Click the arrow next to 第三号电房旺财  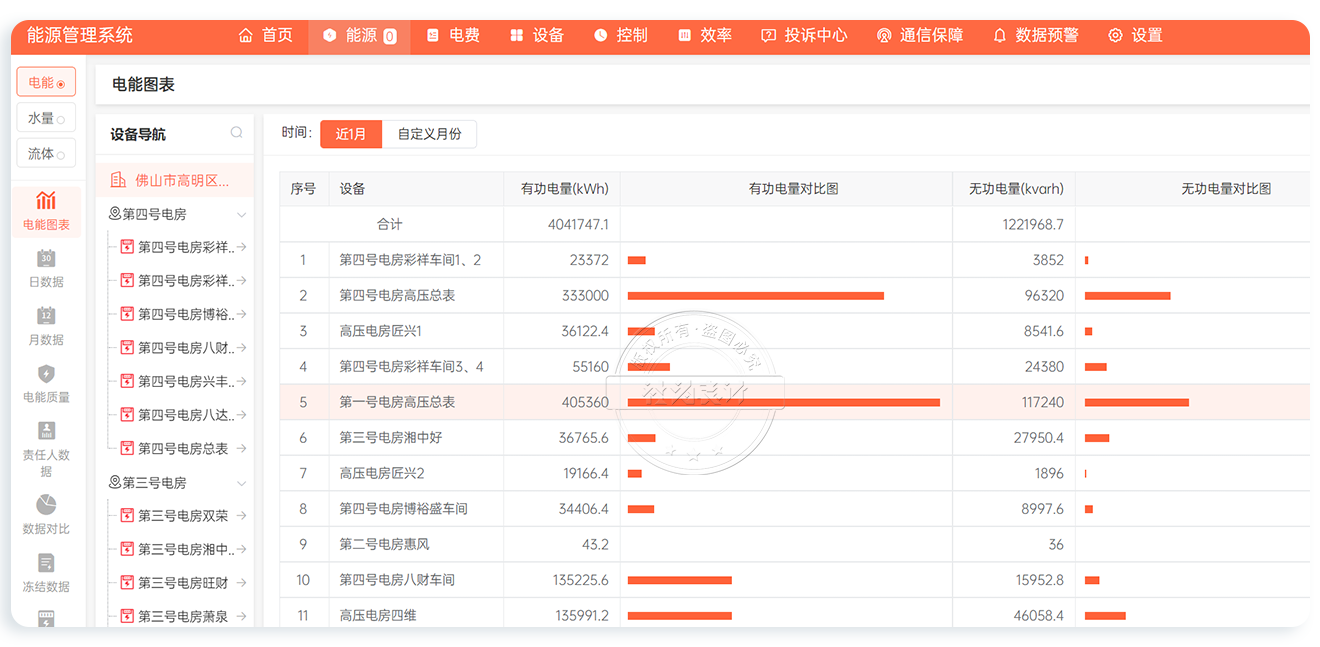[x=241, y=582]
